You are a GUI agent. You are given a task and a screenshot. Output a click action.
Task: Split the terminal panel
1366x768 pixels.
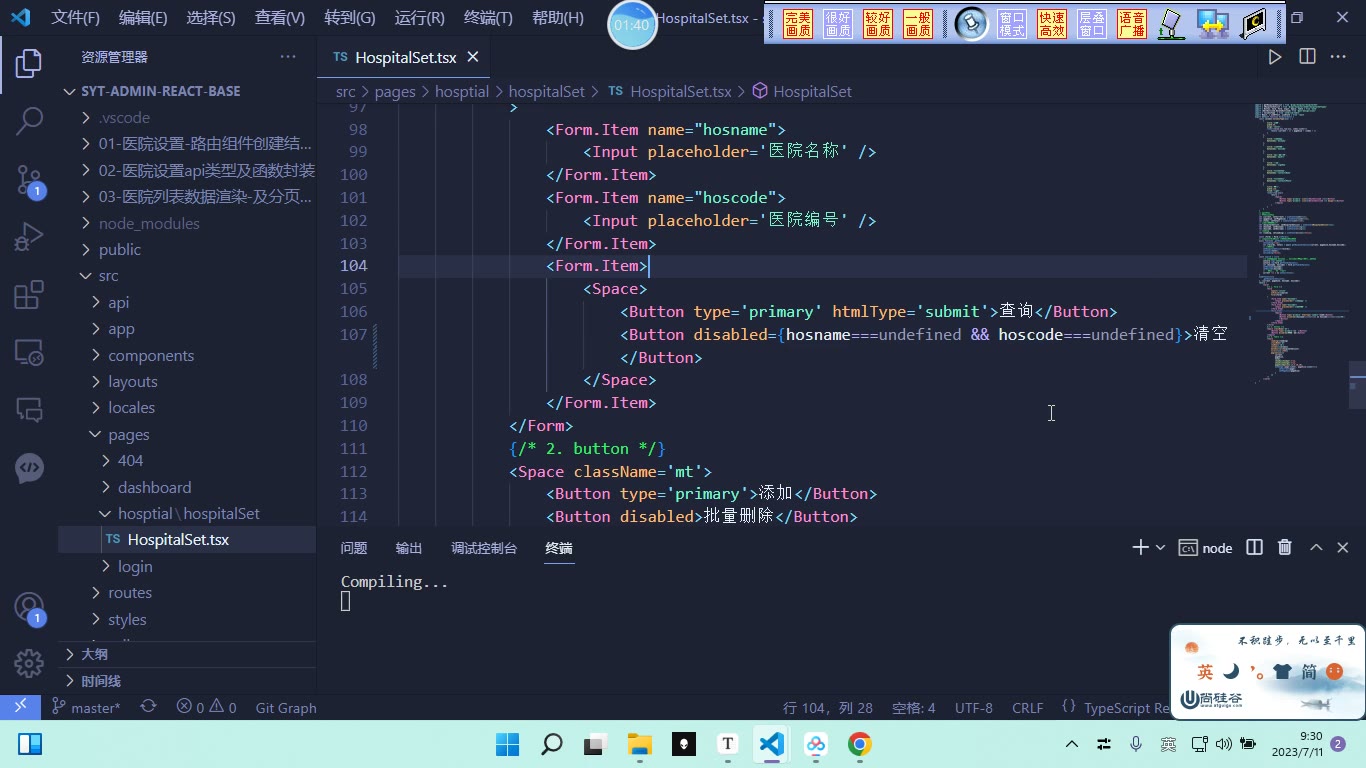1254,547
